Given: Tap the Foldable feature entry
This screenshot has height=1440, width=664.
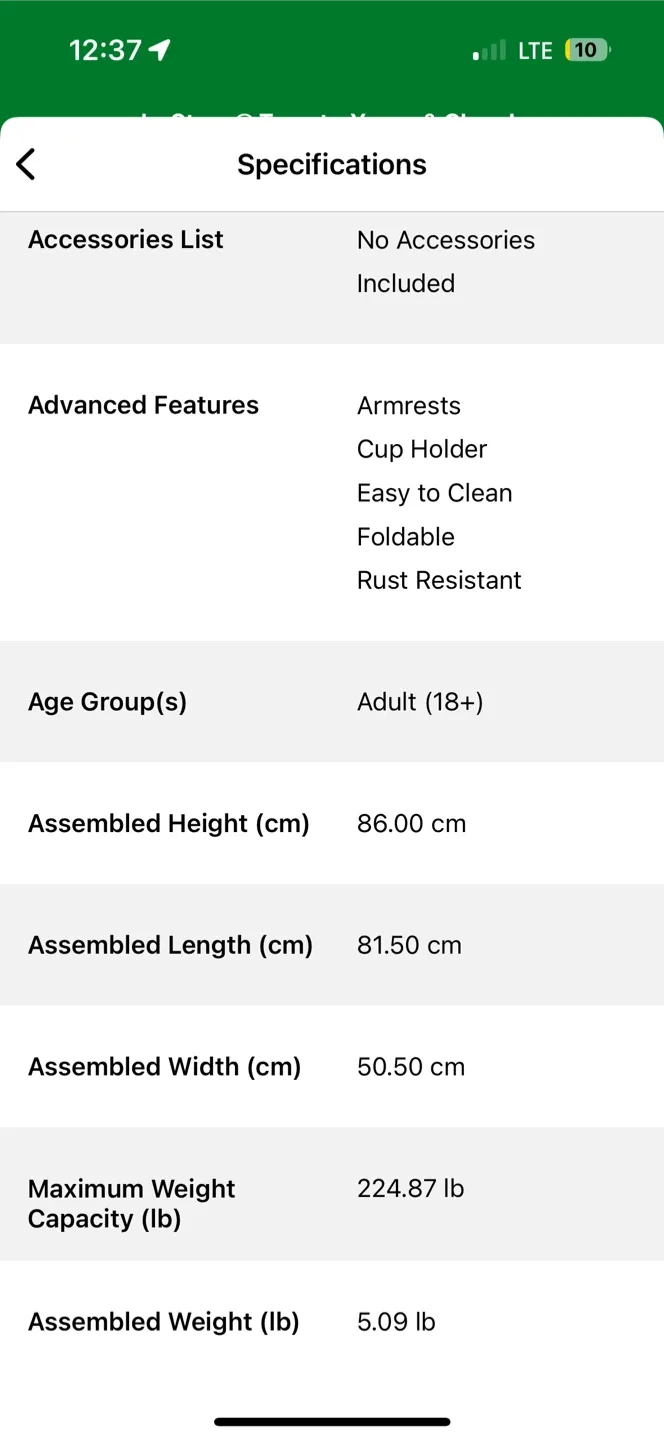Looking at the screenshot, I should coord(405,537).
